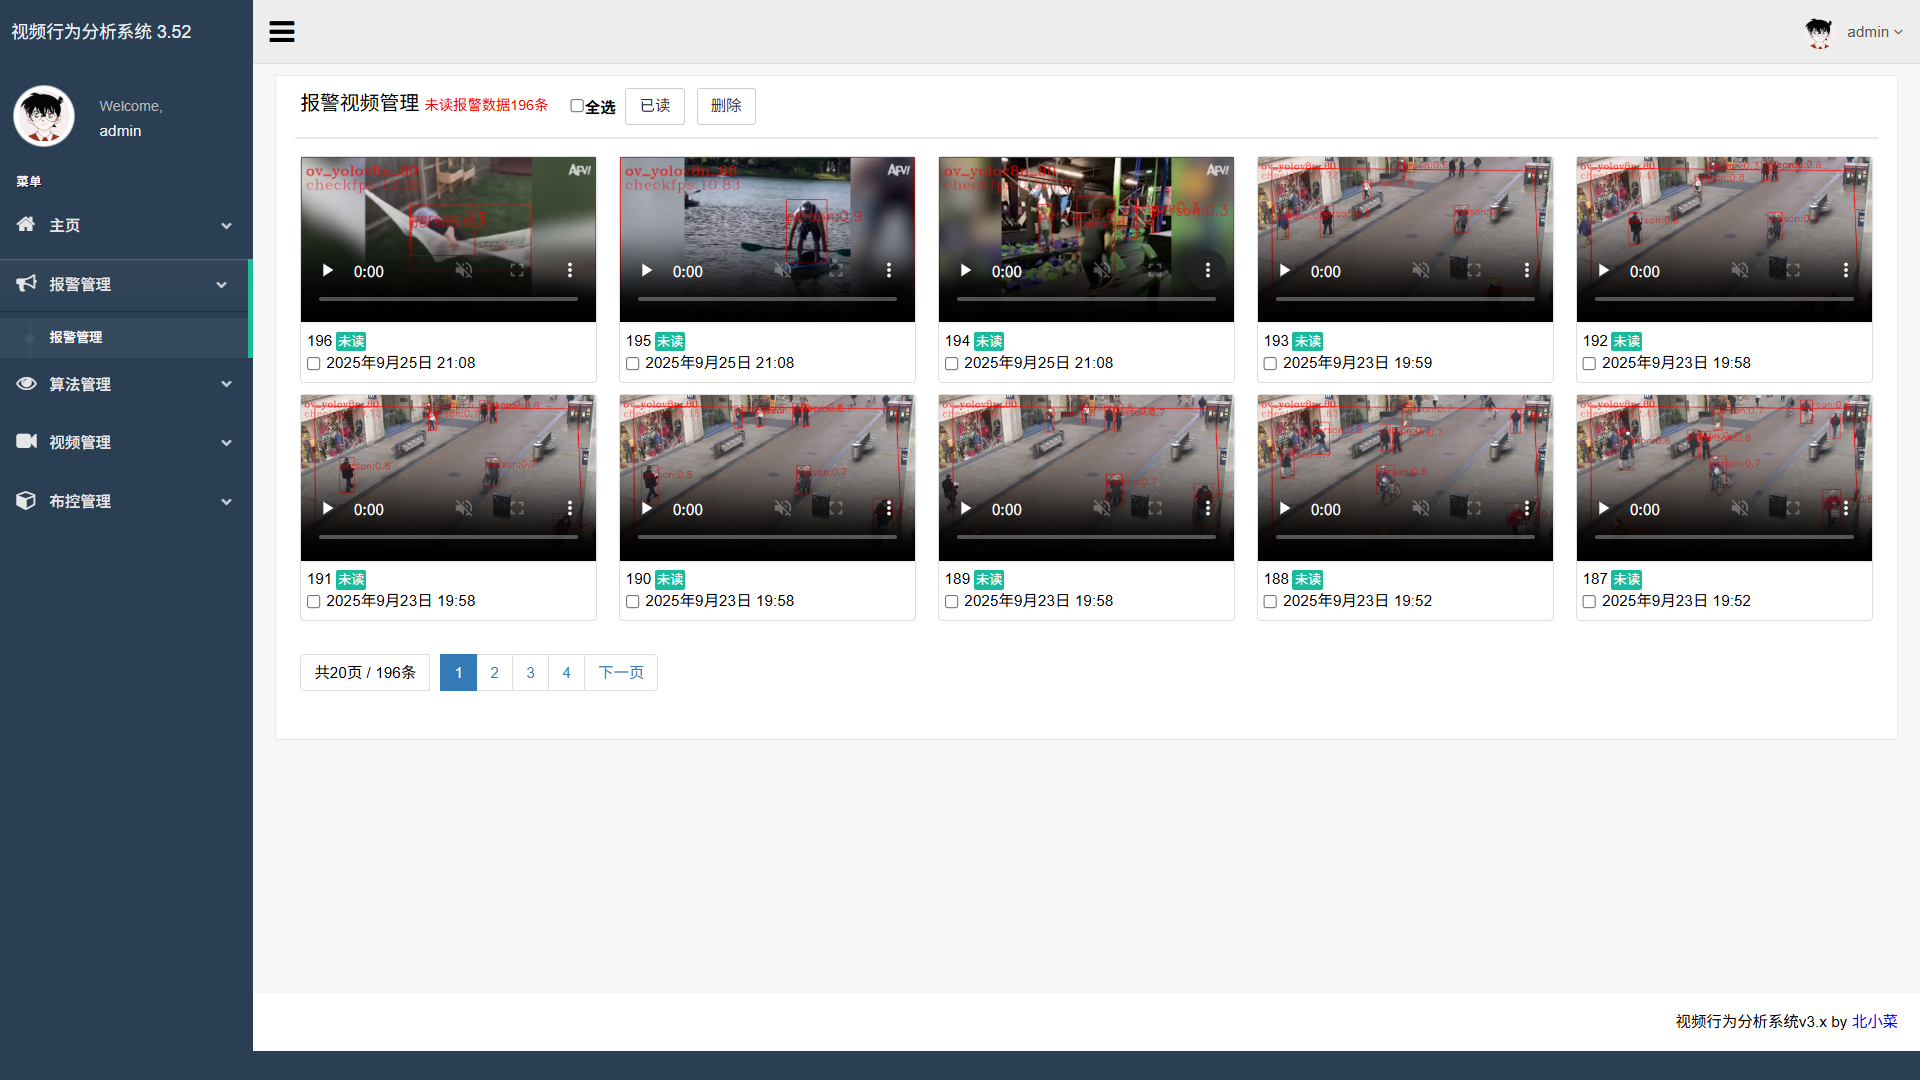Click the megaphone 报警管理 icon

tap(27, 284)
